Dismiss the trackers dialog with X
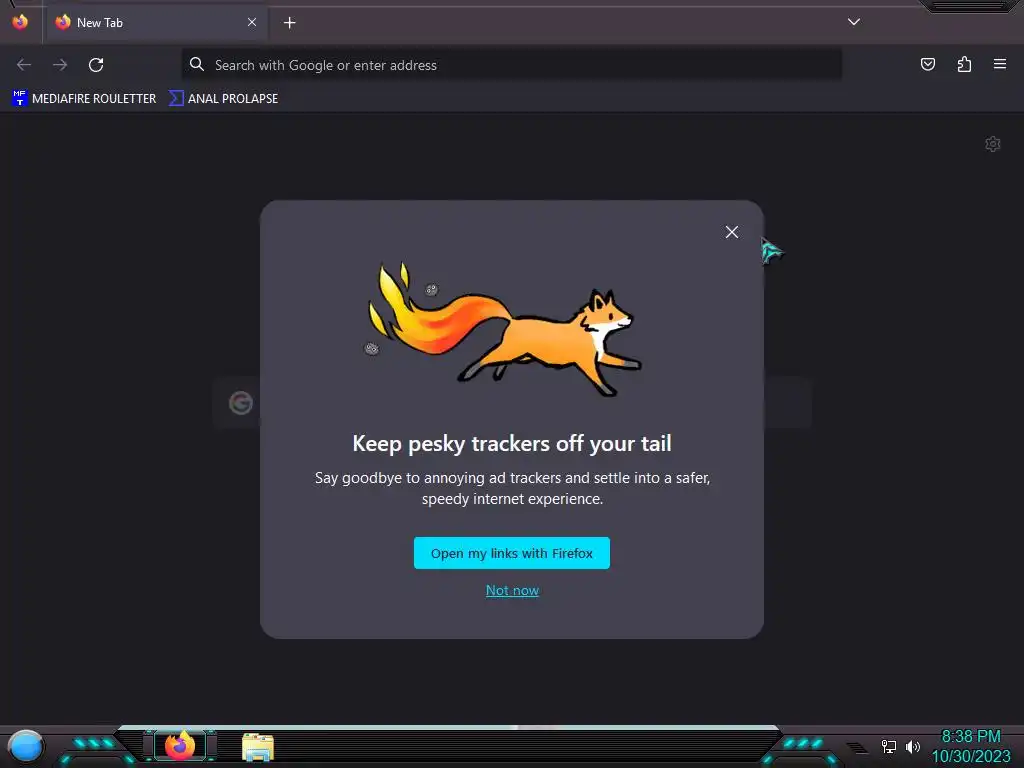 [731, 232]
